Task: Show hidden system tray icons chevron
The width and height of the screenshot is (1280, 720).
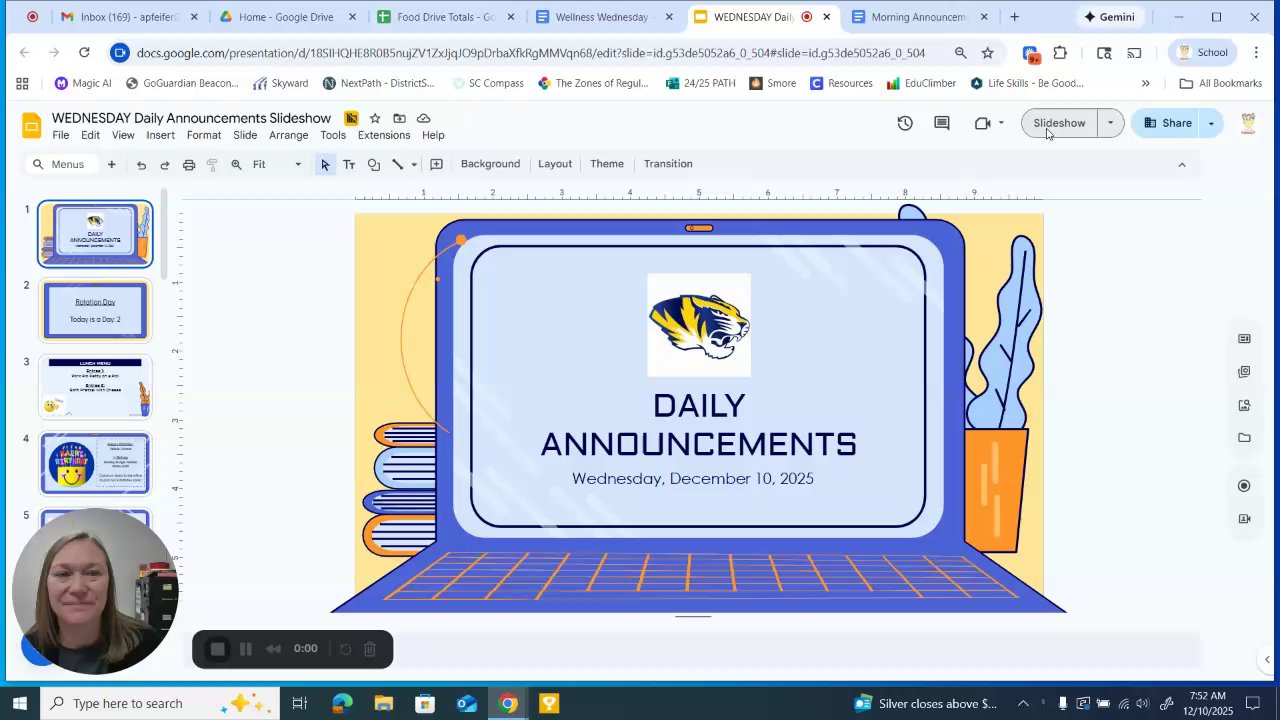Action: (x=1023, y=703)
